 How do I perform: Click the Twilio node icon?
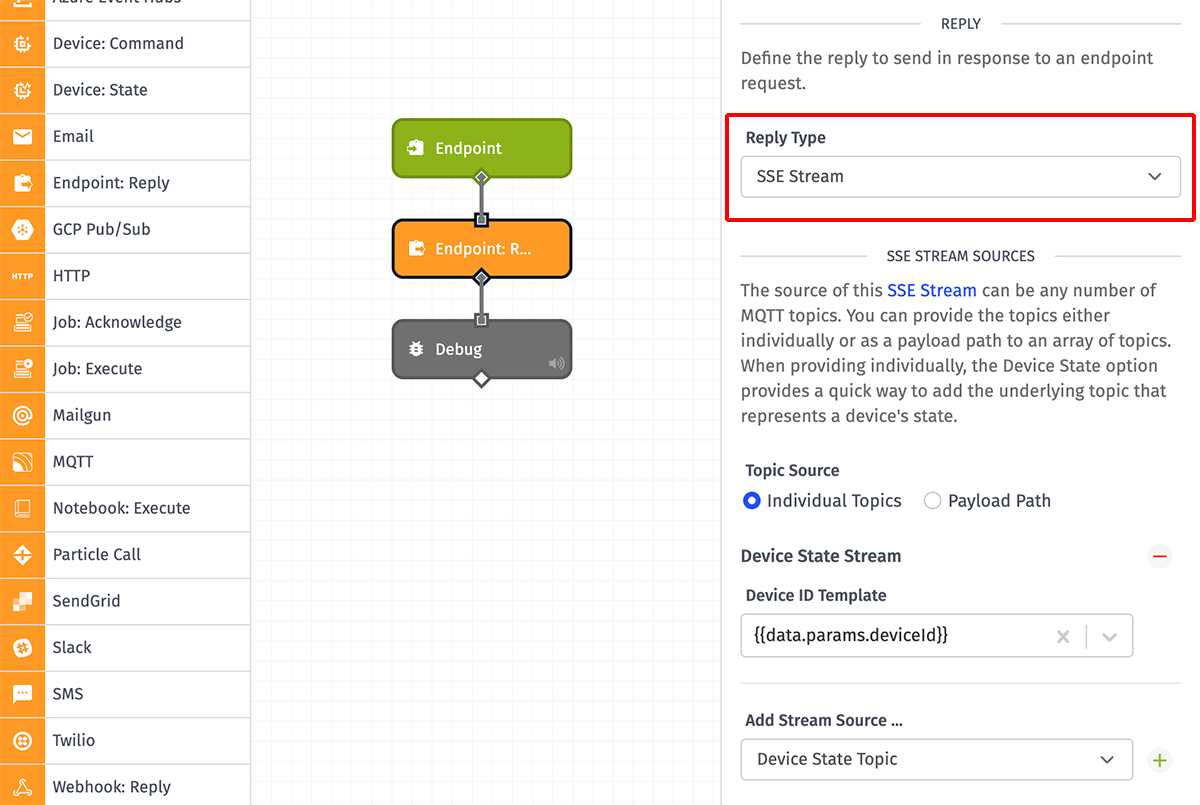pyautogui.click(x=21, y=740)
